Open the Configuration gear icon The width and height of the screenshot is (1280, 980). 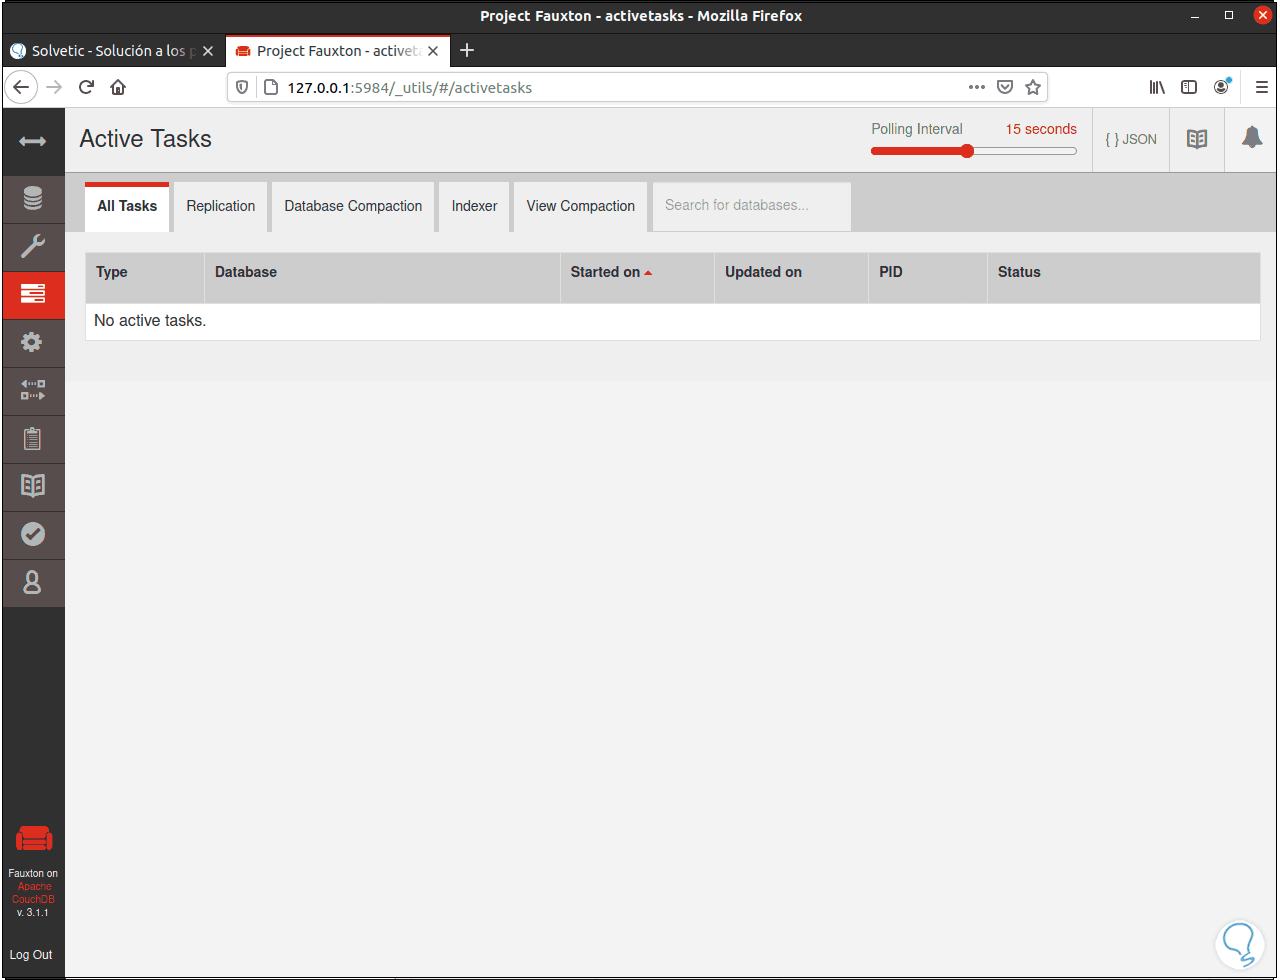pos(33,343)
